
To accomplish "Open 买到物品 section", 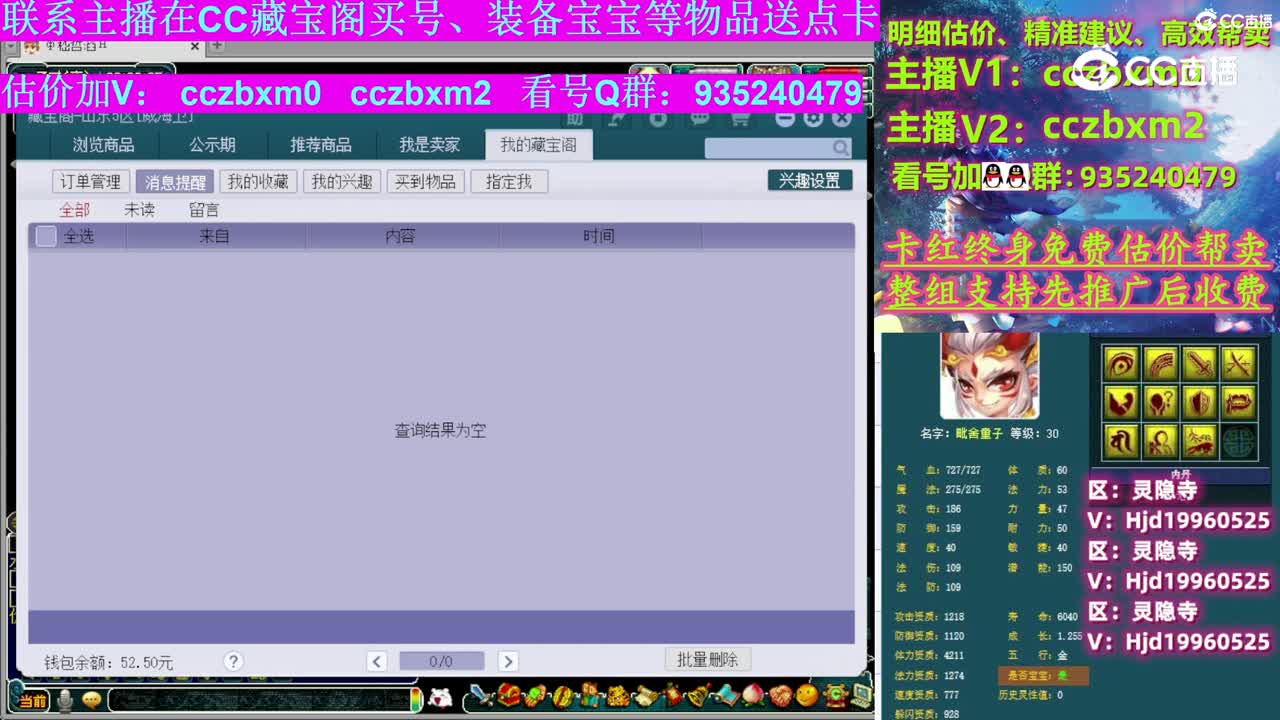I will pos(425,181).
